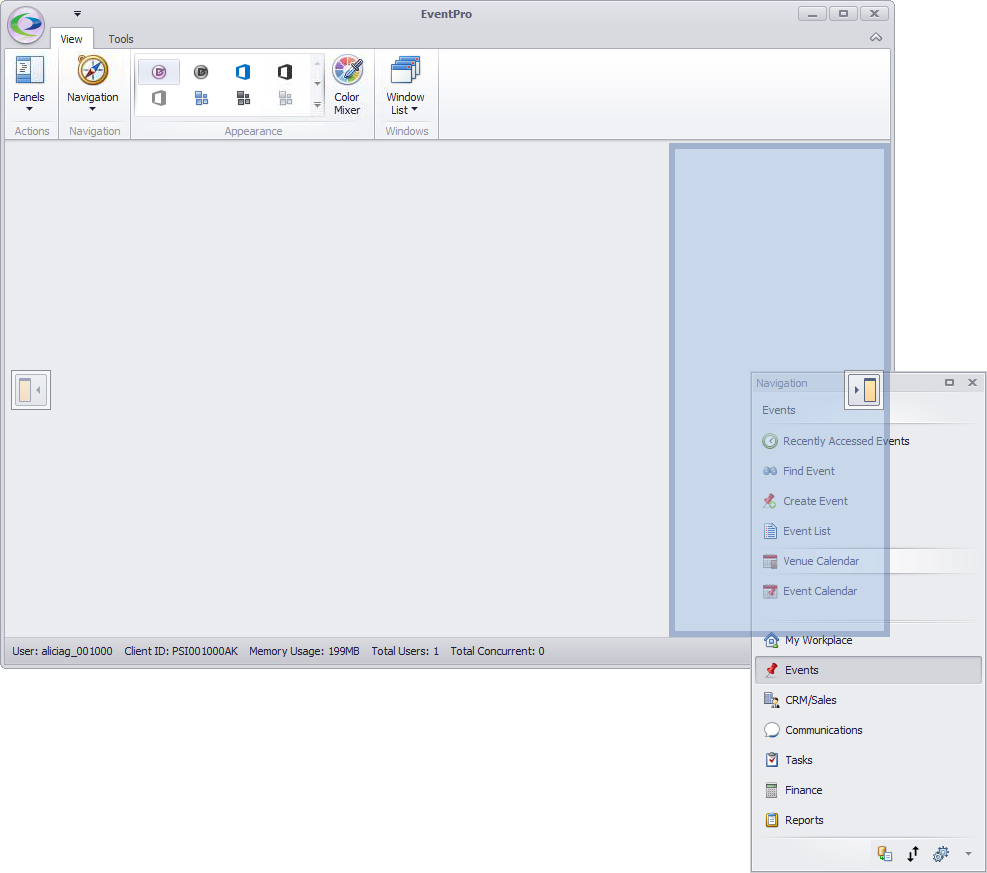Image resolution: width=987 pixels, height=873 pixels.
Task: Switch to the View ribbon tab
Action: [71, 39]
